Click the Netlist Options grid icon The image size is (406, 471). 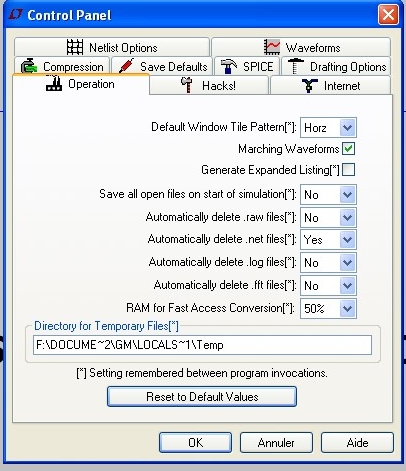(x=75, y=47)
